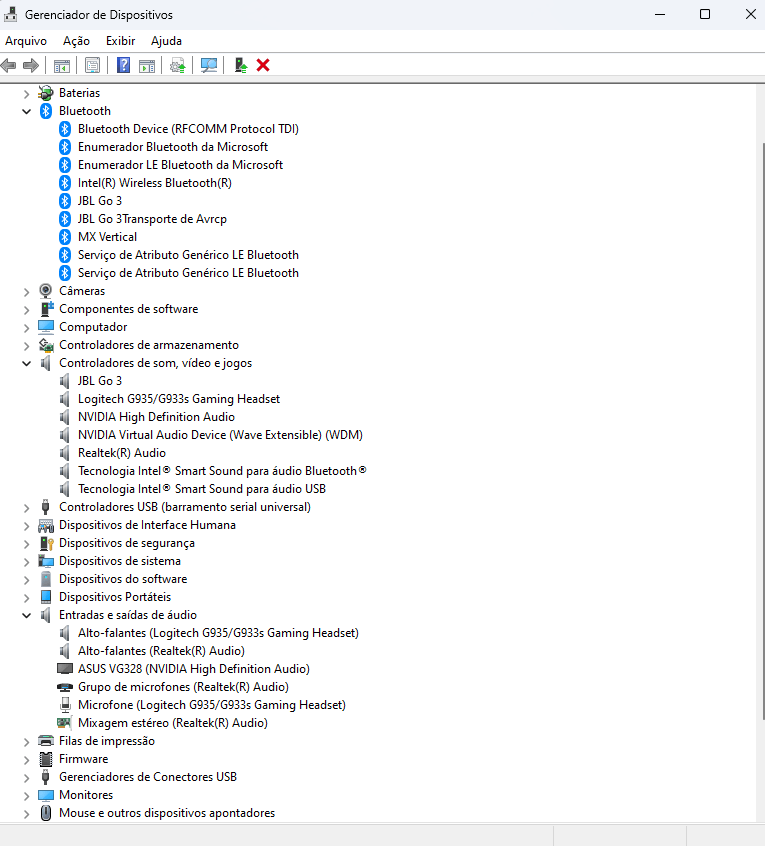Image resolution: width=765 pixels, height=846 pixels.
Task: Click the Computador monitor icon
Action: [x=46, y=327]
